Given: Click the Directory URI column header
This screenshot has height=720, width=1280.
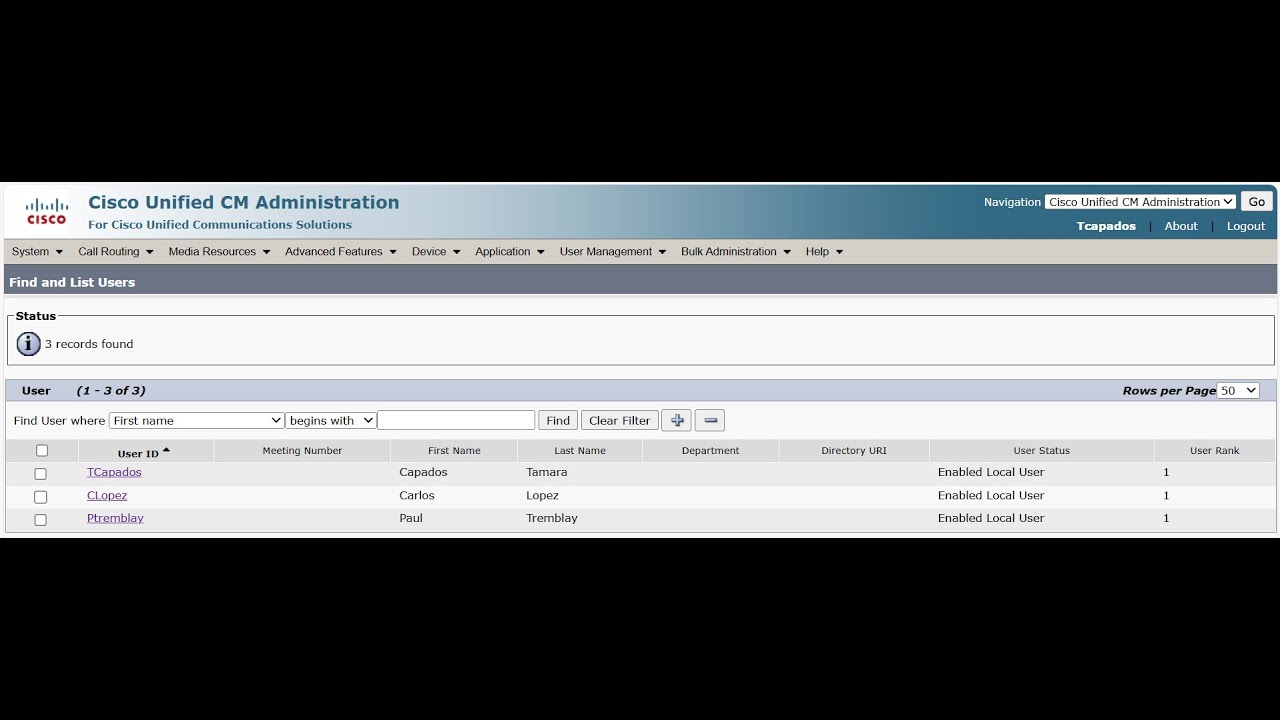Looking at the screenshot, I should pos(854,451).
